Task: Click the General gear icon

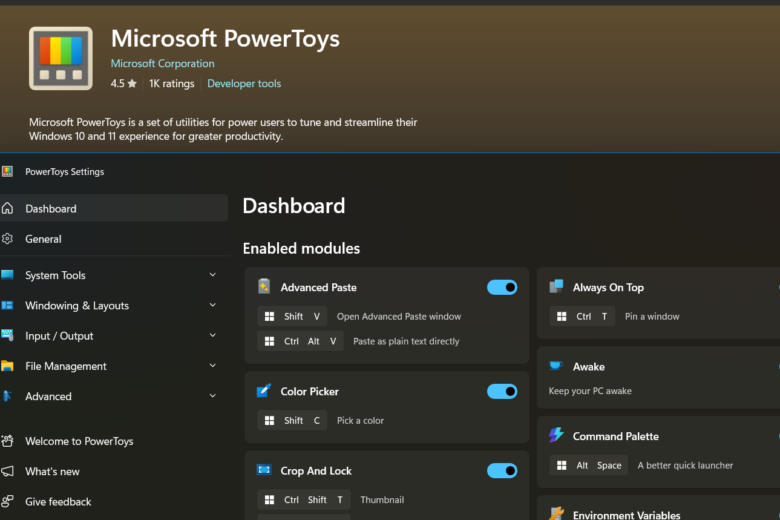Action: click(7, 239)
